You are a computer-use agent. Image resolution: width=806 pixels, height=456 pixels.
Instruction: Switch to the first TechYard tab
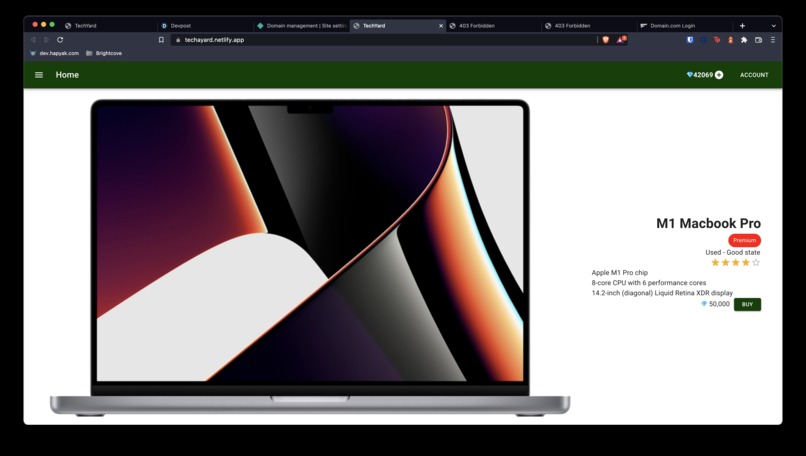point(109,26)
